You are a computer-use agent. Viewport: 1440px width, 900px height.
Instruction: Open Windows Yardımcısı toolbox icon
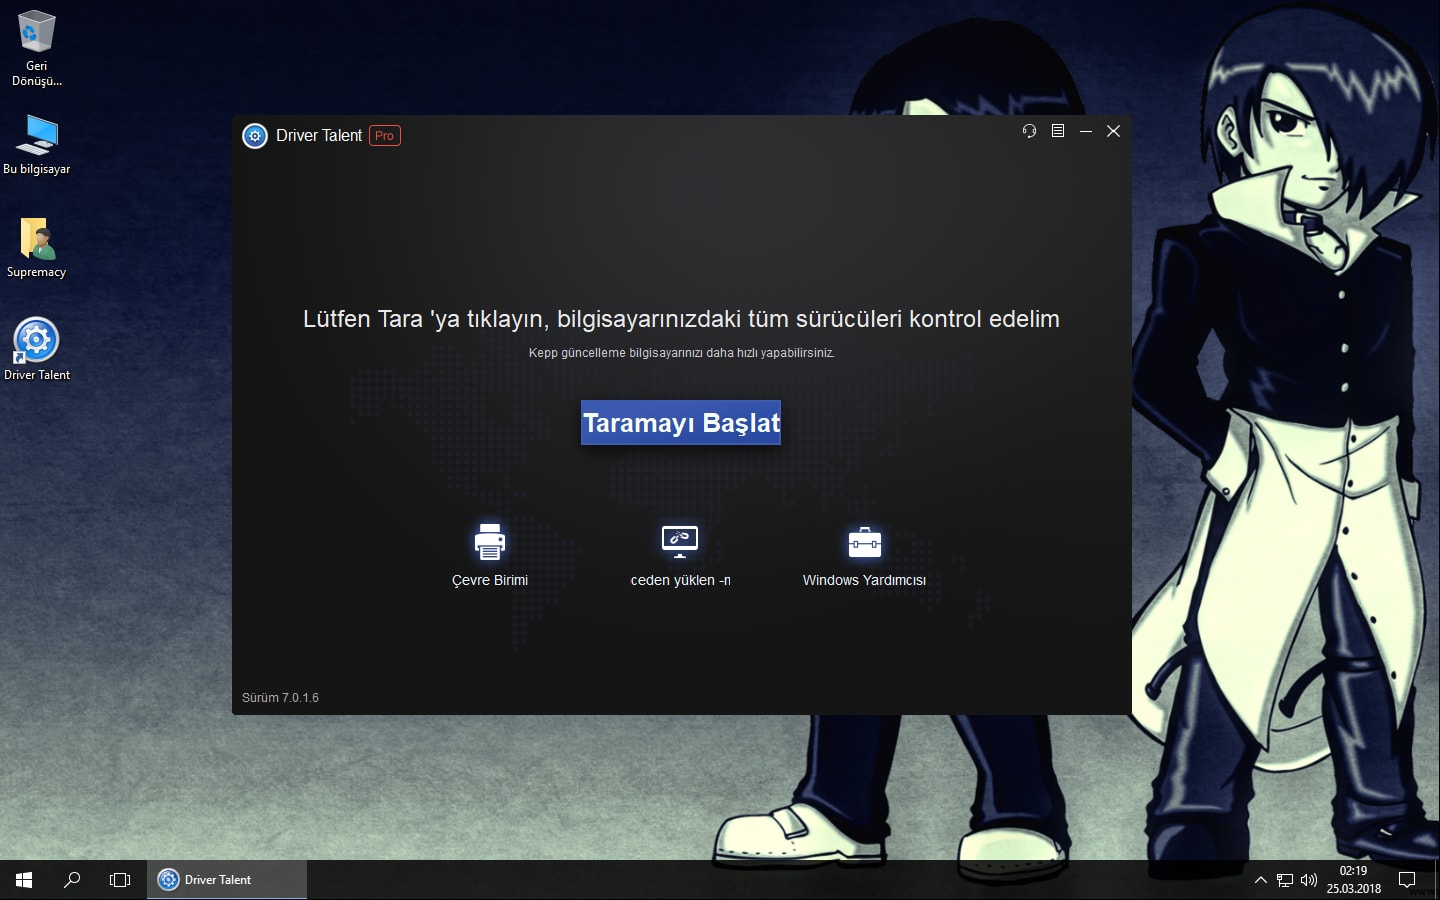click(864, 541)
